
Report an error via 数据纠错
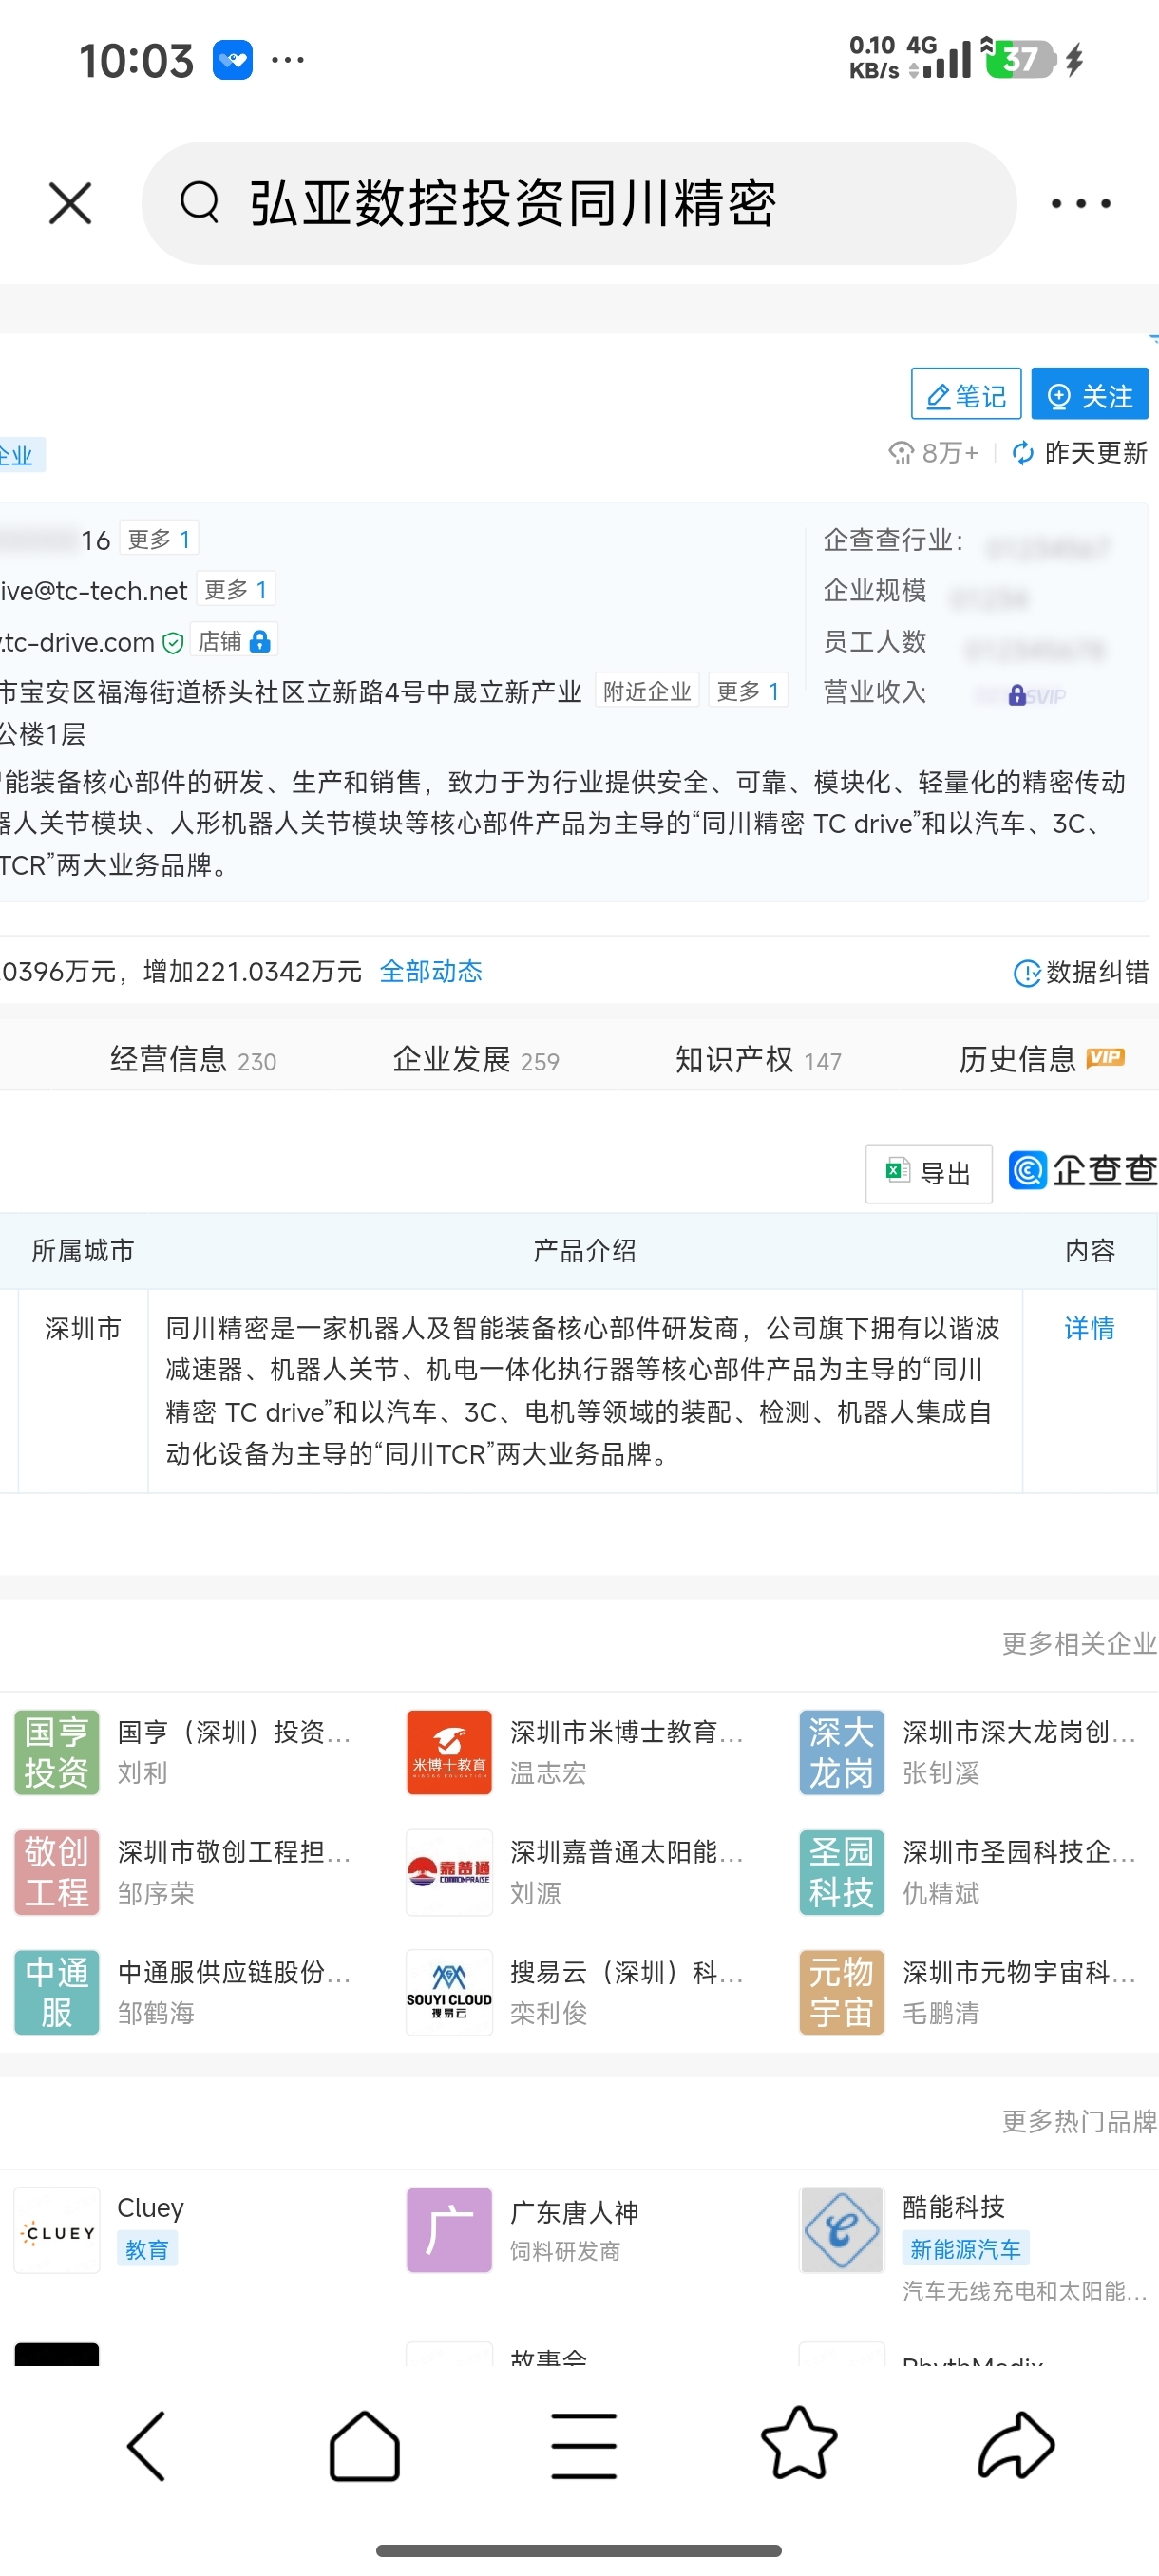[1081, 972]
